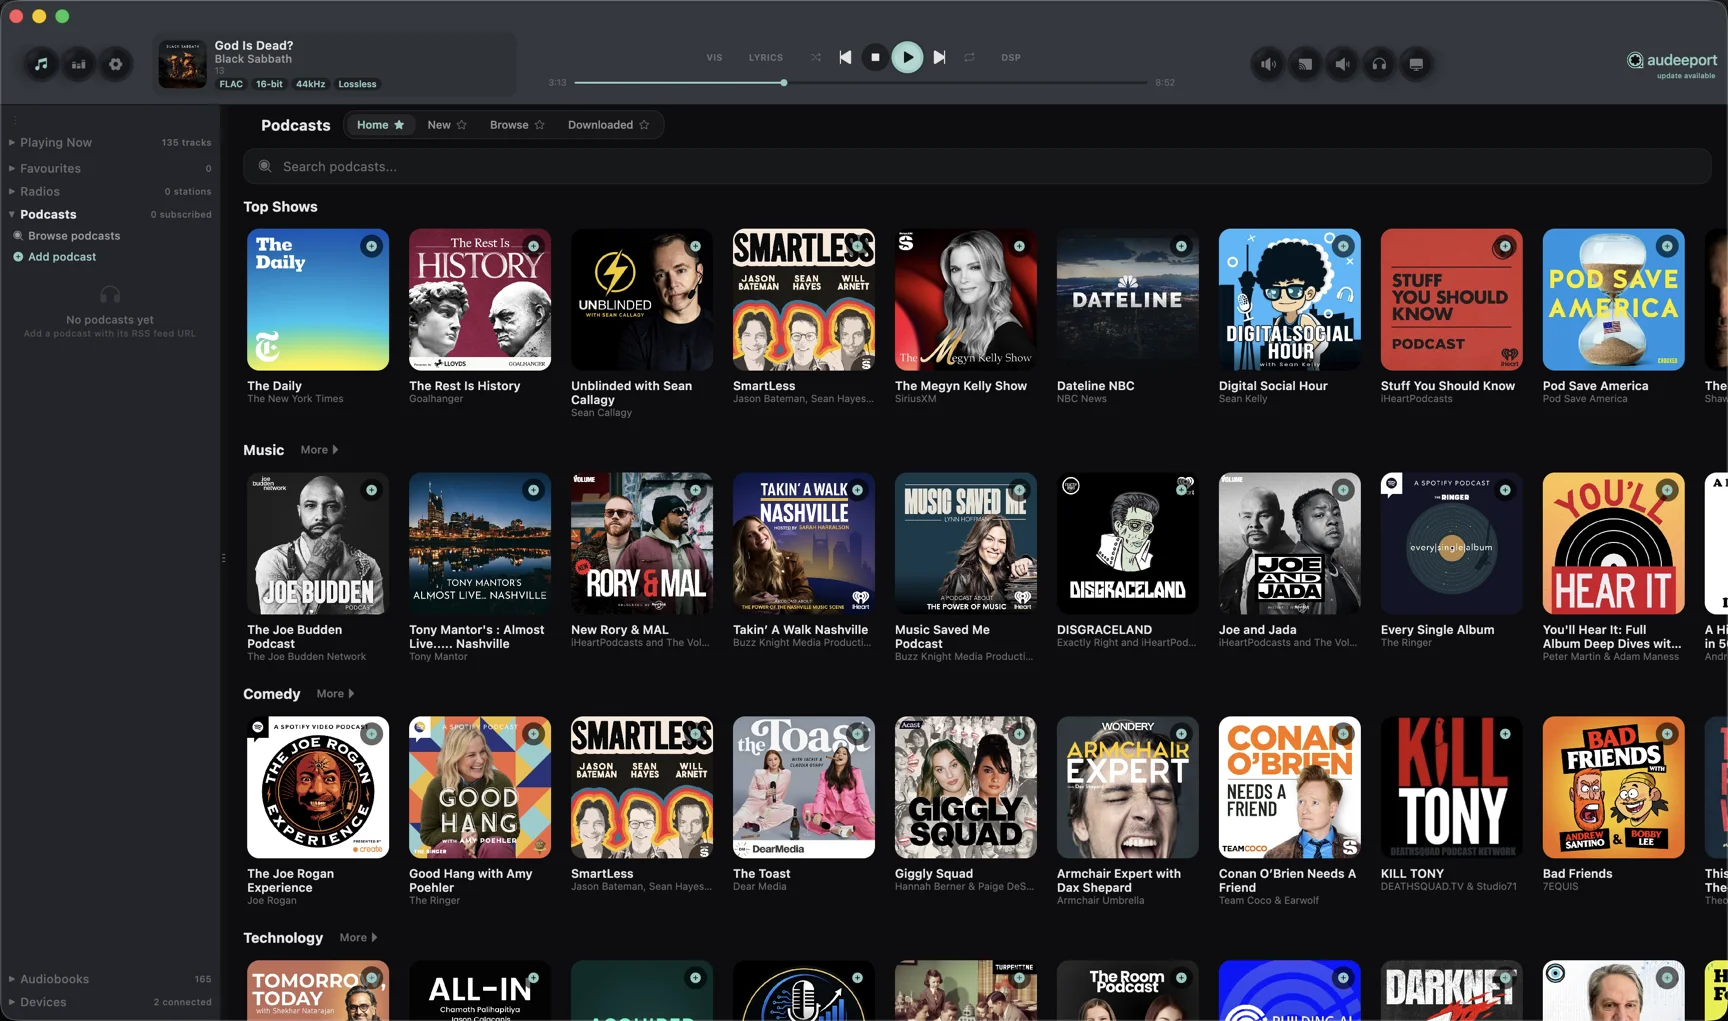Toggle the star on the Downloaded tab
Screen dimensions: 1728x1021
pos(644,125)
